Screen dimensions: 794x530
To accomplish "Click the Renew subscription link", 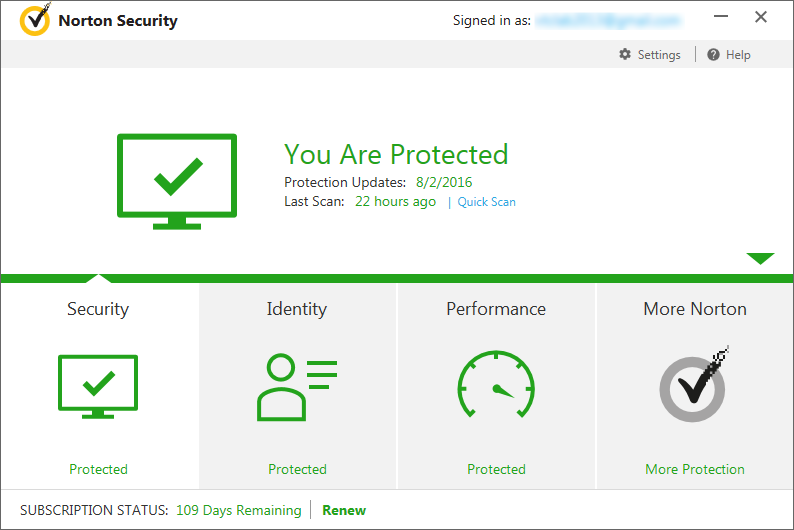I will [344, 510].
